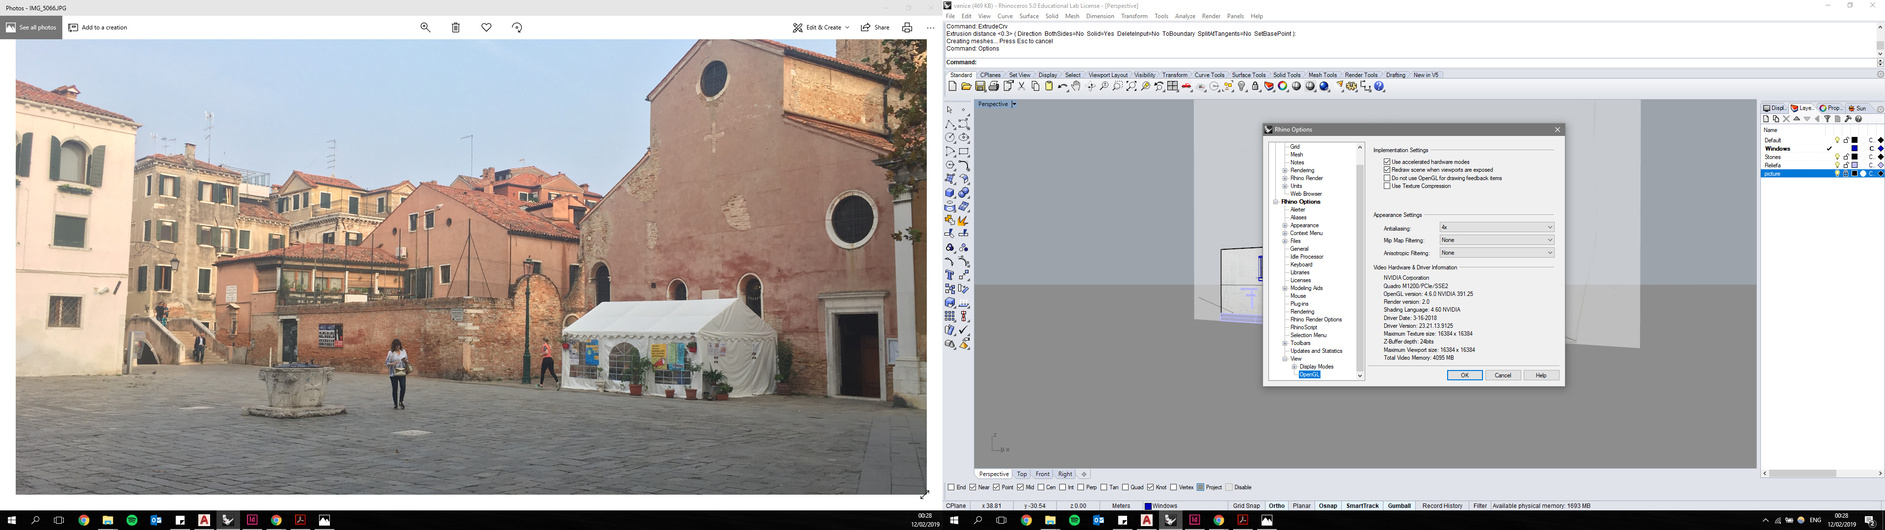Switch to the Curve Tools toolbar tab

[x=1209, y=75]
